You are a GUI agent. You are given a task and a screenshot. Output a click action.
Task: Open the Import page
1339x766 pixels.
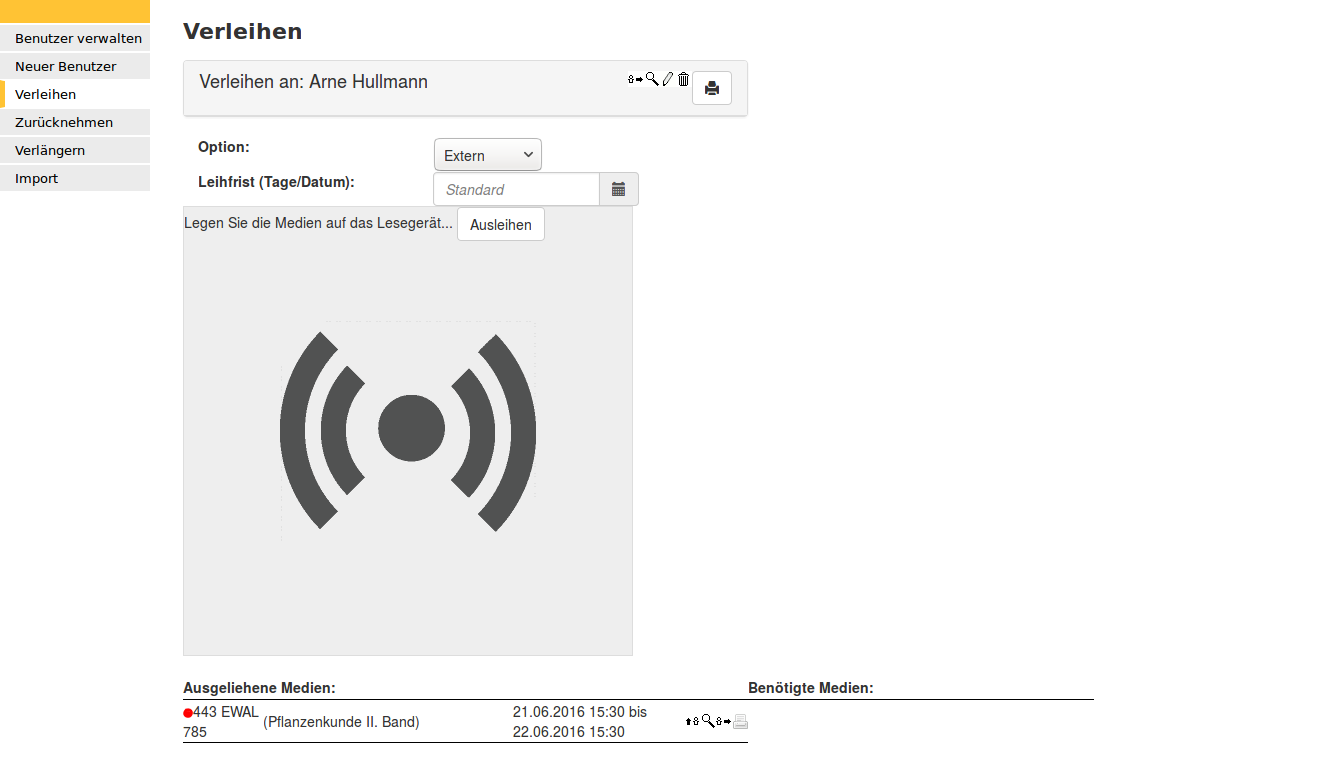75,177
